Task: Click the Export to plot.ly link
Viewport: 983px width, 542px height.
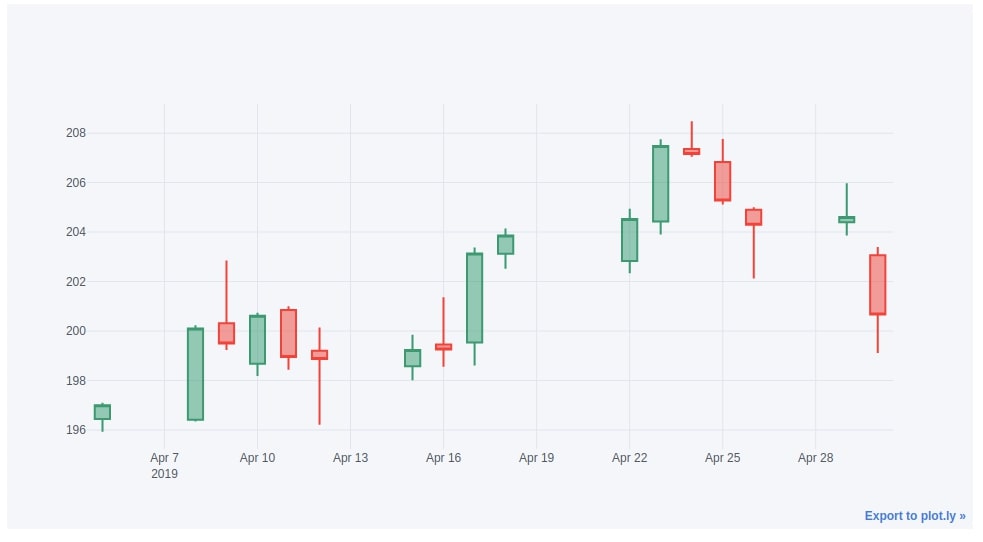Action: pyautogui.click(x=914, y=516)
